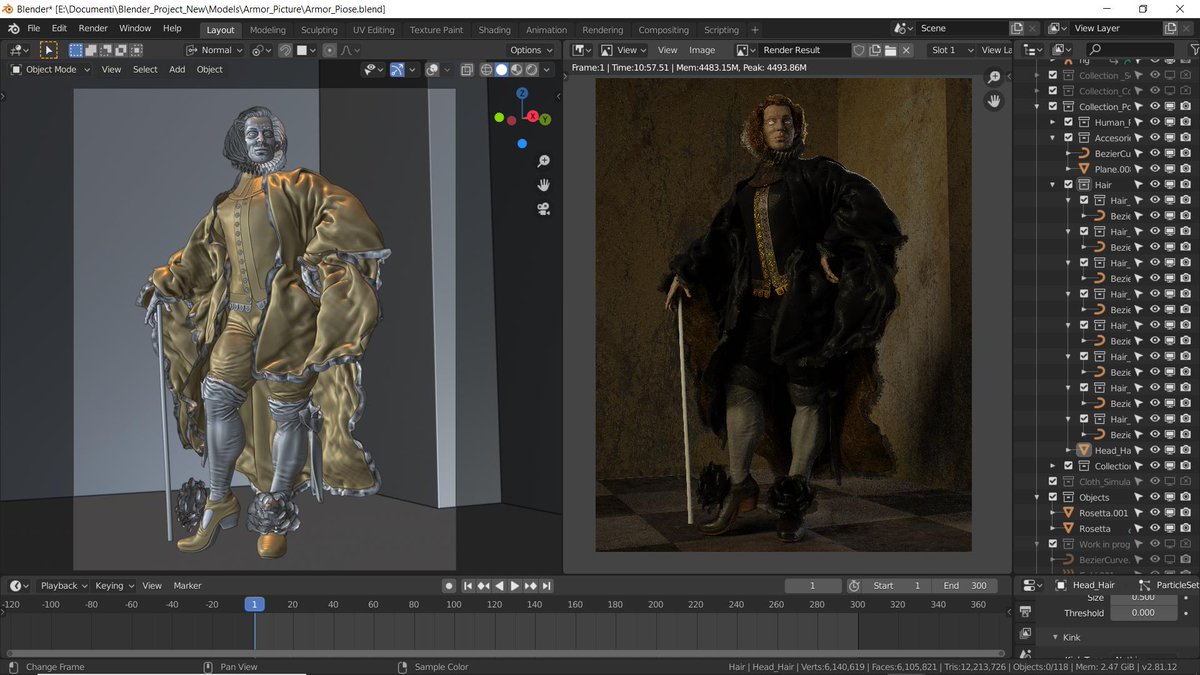The image size is (1200, 675).
Task: Toggle the viewport camera view icon
Action: click(x=543, y=209)
